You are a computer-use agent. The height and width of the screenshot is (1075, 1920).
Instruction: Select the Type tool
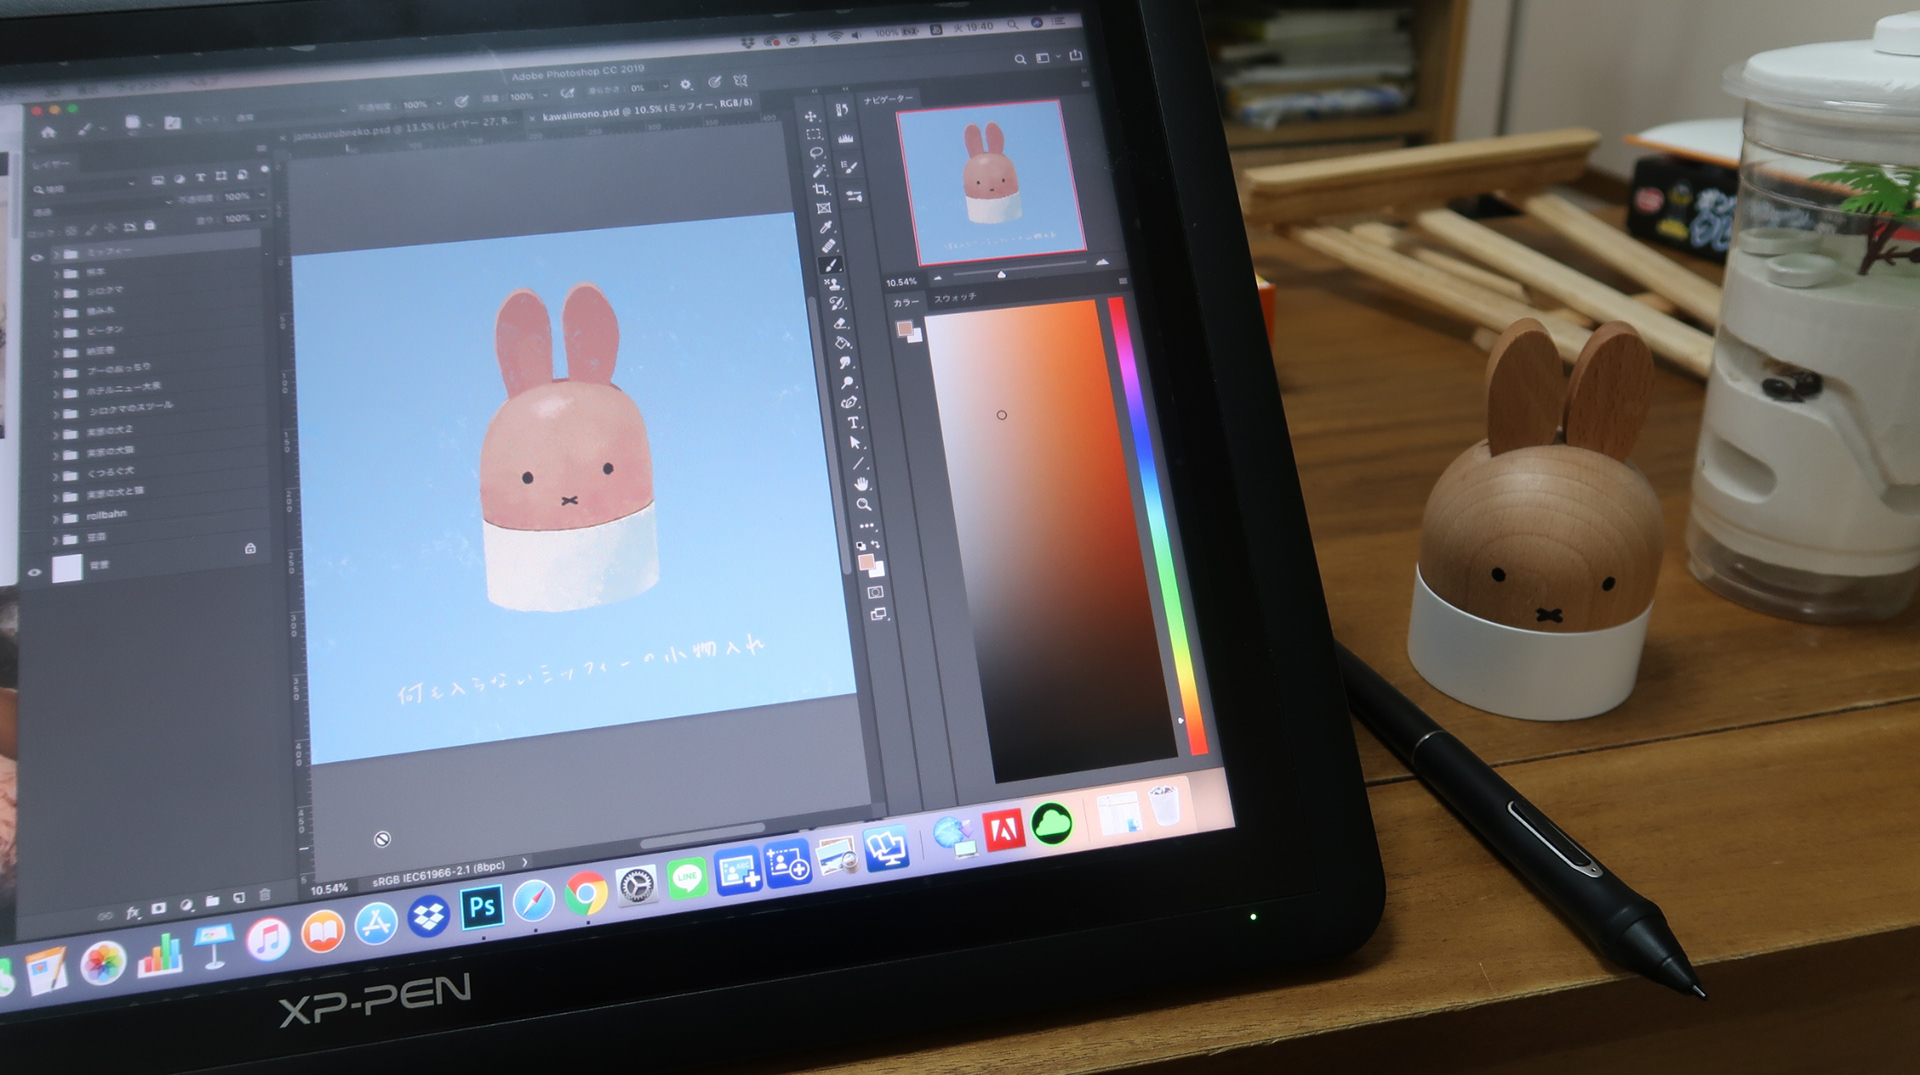853,422
